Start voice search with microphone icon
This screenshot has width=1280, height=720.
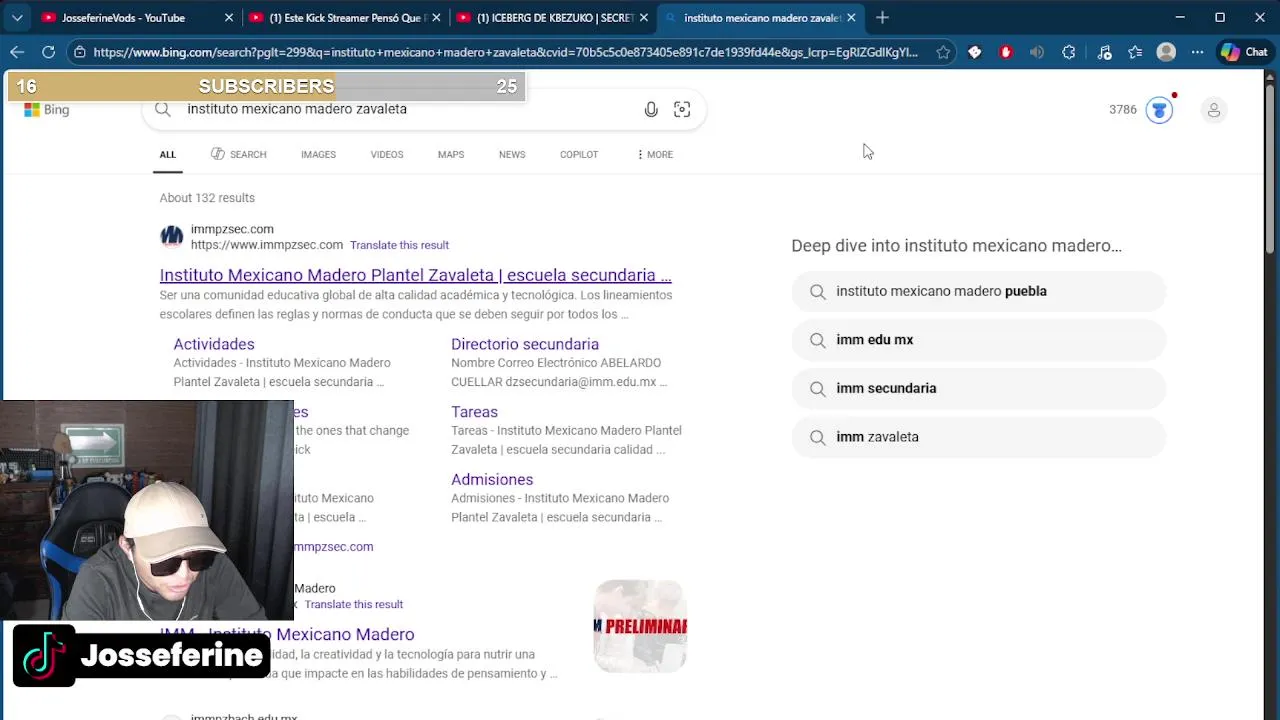pyautogui.click(x=651, y=110)
